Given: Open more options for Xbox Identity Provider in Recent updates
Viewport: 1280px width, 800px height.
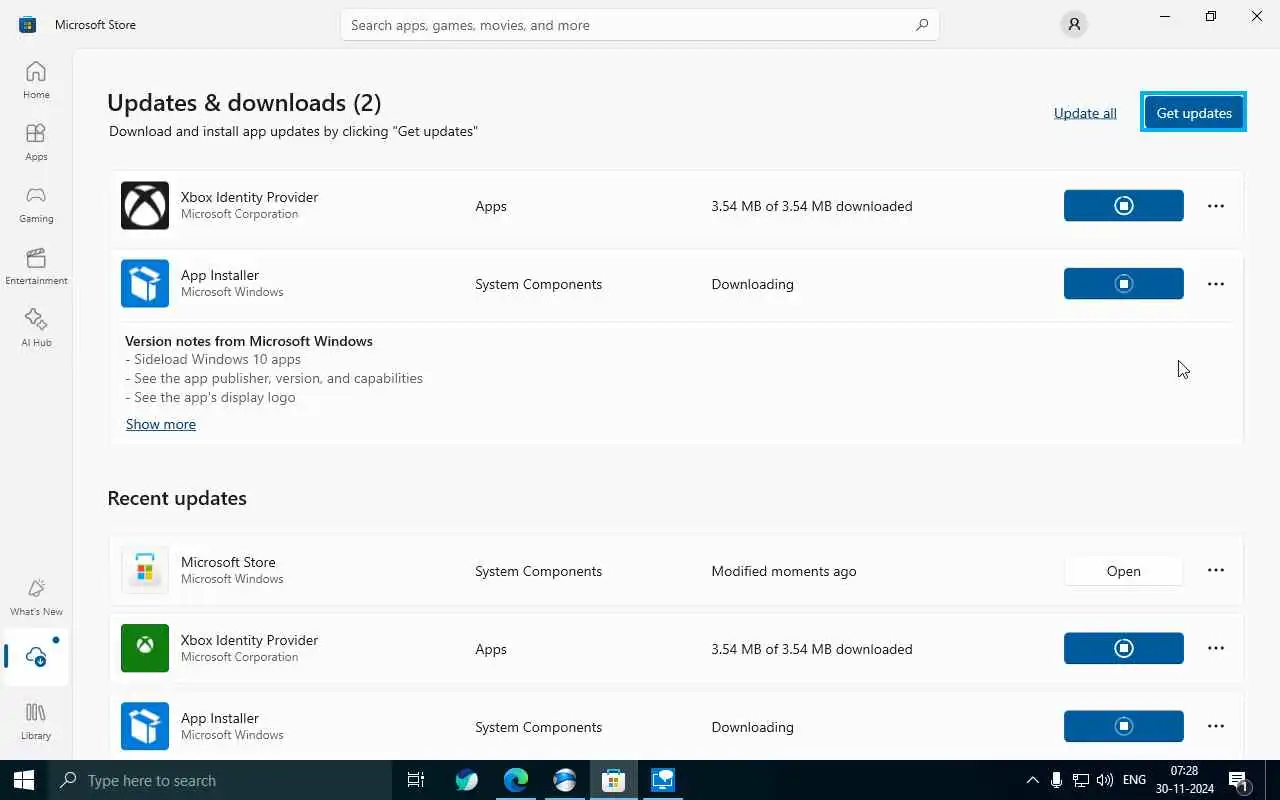Looking at the screenshot, I should (1216, 648).
